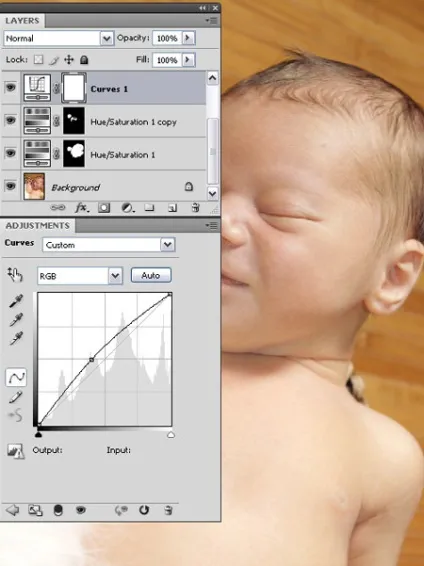424x566 pixels.
Task: Hide the Curves 1 layer
Action: tap(10, 87)
